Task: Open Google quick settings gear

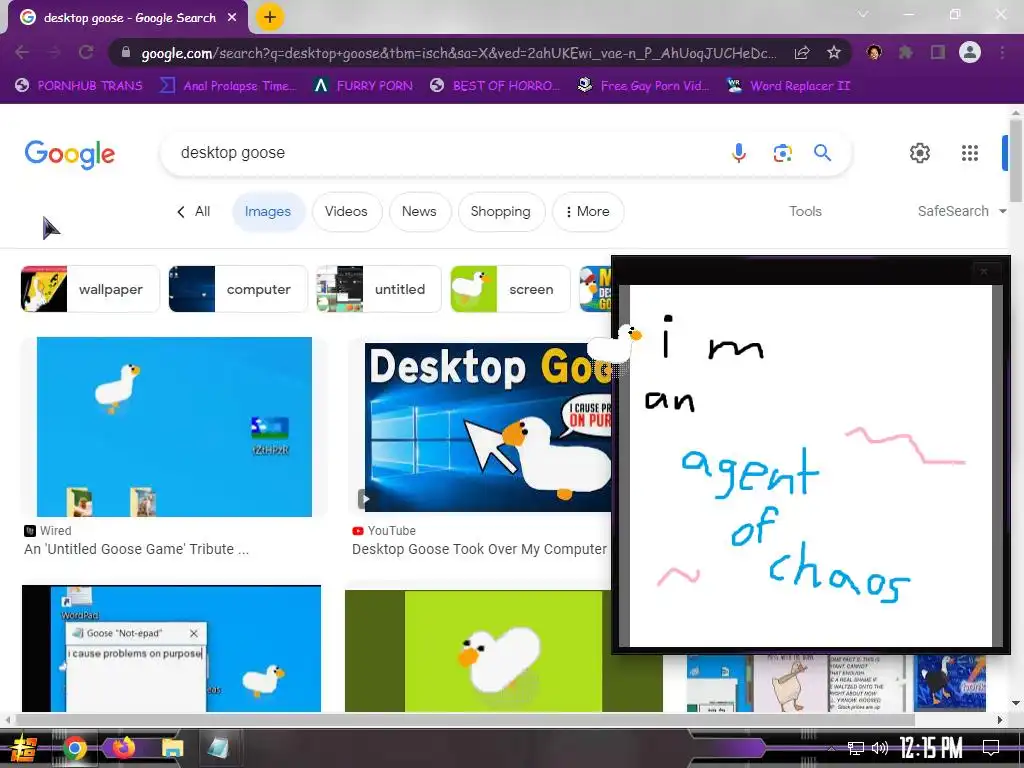Action: coord(920,153)
